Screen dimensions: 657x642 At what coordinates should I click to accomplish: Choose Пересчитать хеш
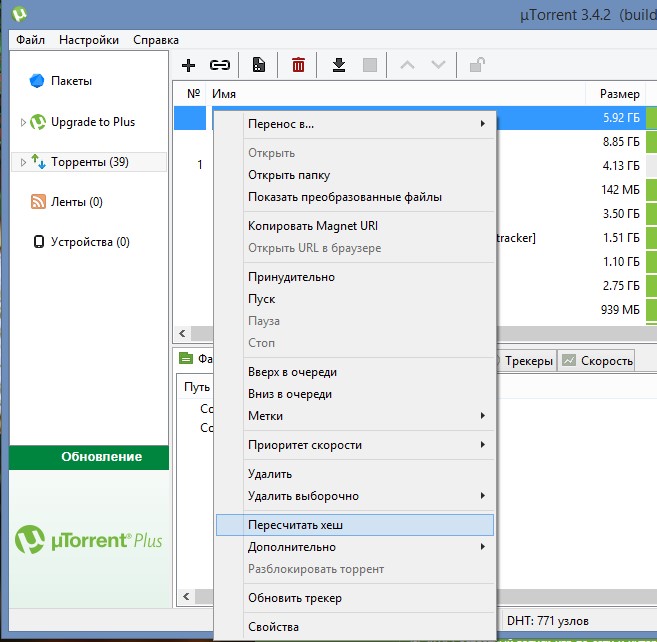pyautogui.click(x=355, y=525)
